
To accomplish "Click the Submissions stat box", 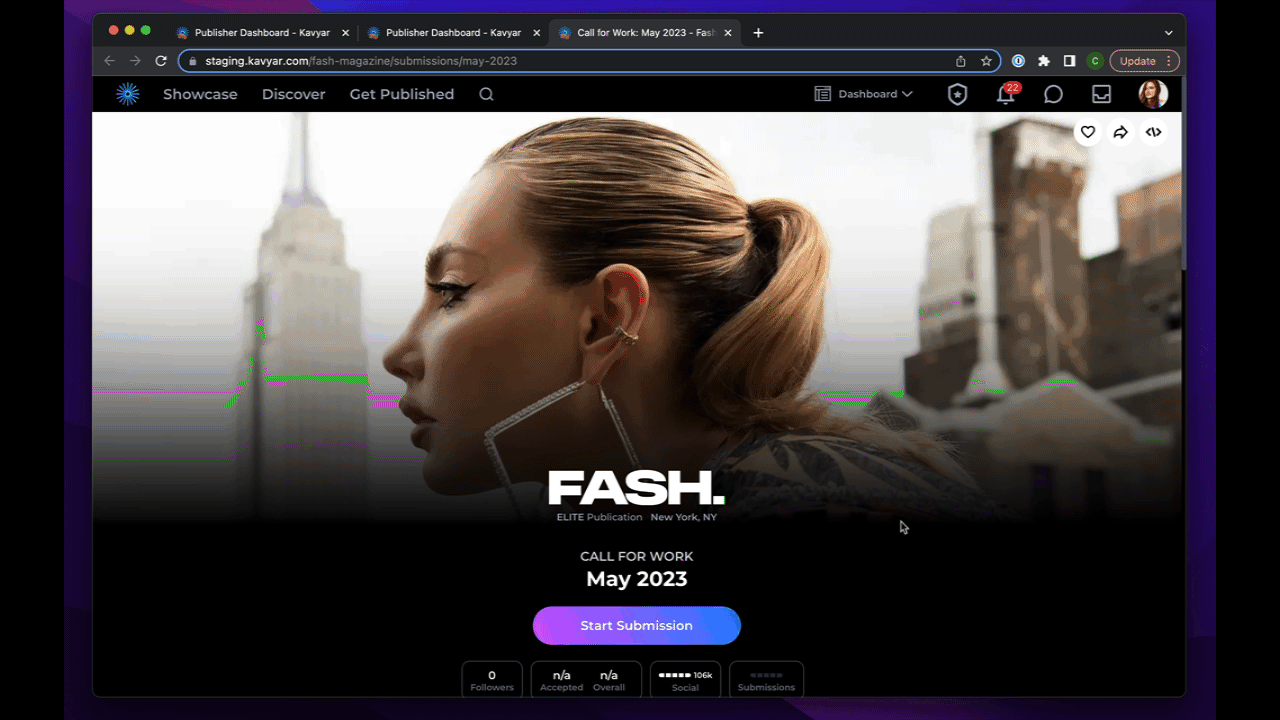I will click(x=766, y=680).
